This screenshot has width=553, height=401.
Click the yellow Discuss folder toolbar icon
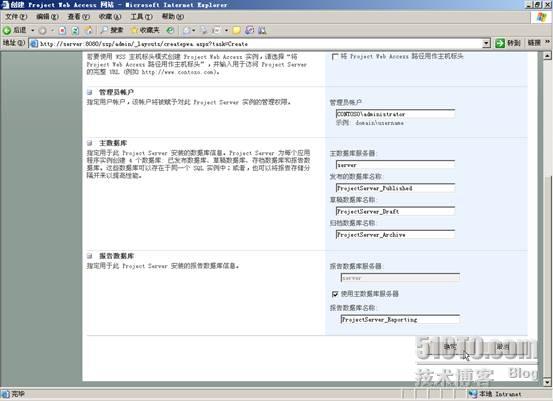tap(236, 31)
